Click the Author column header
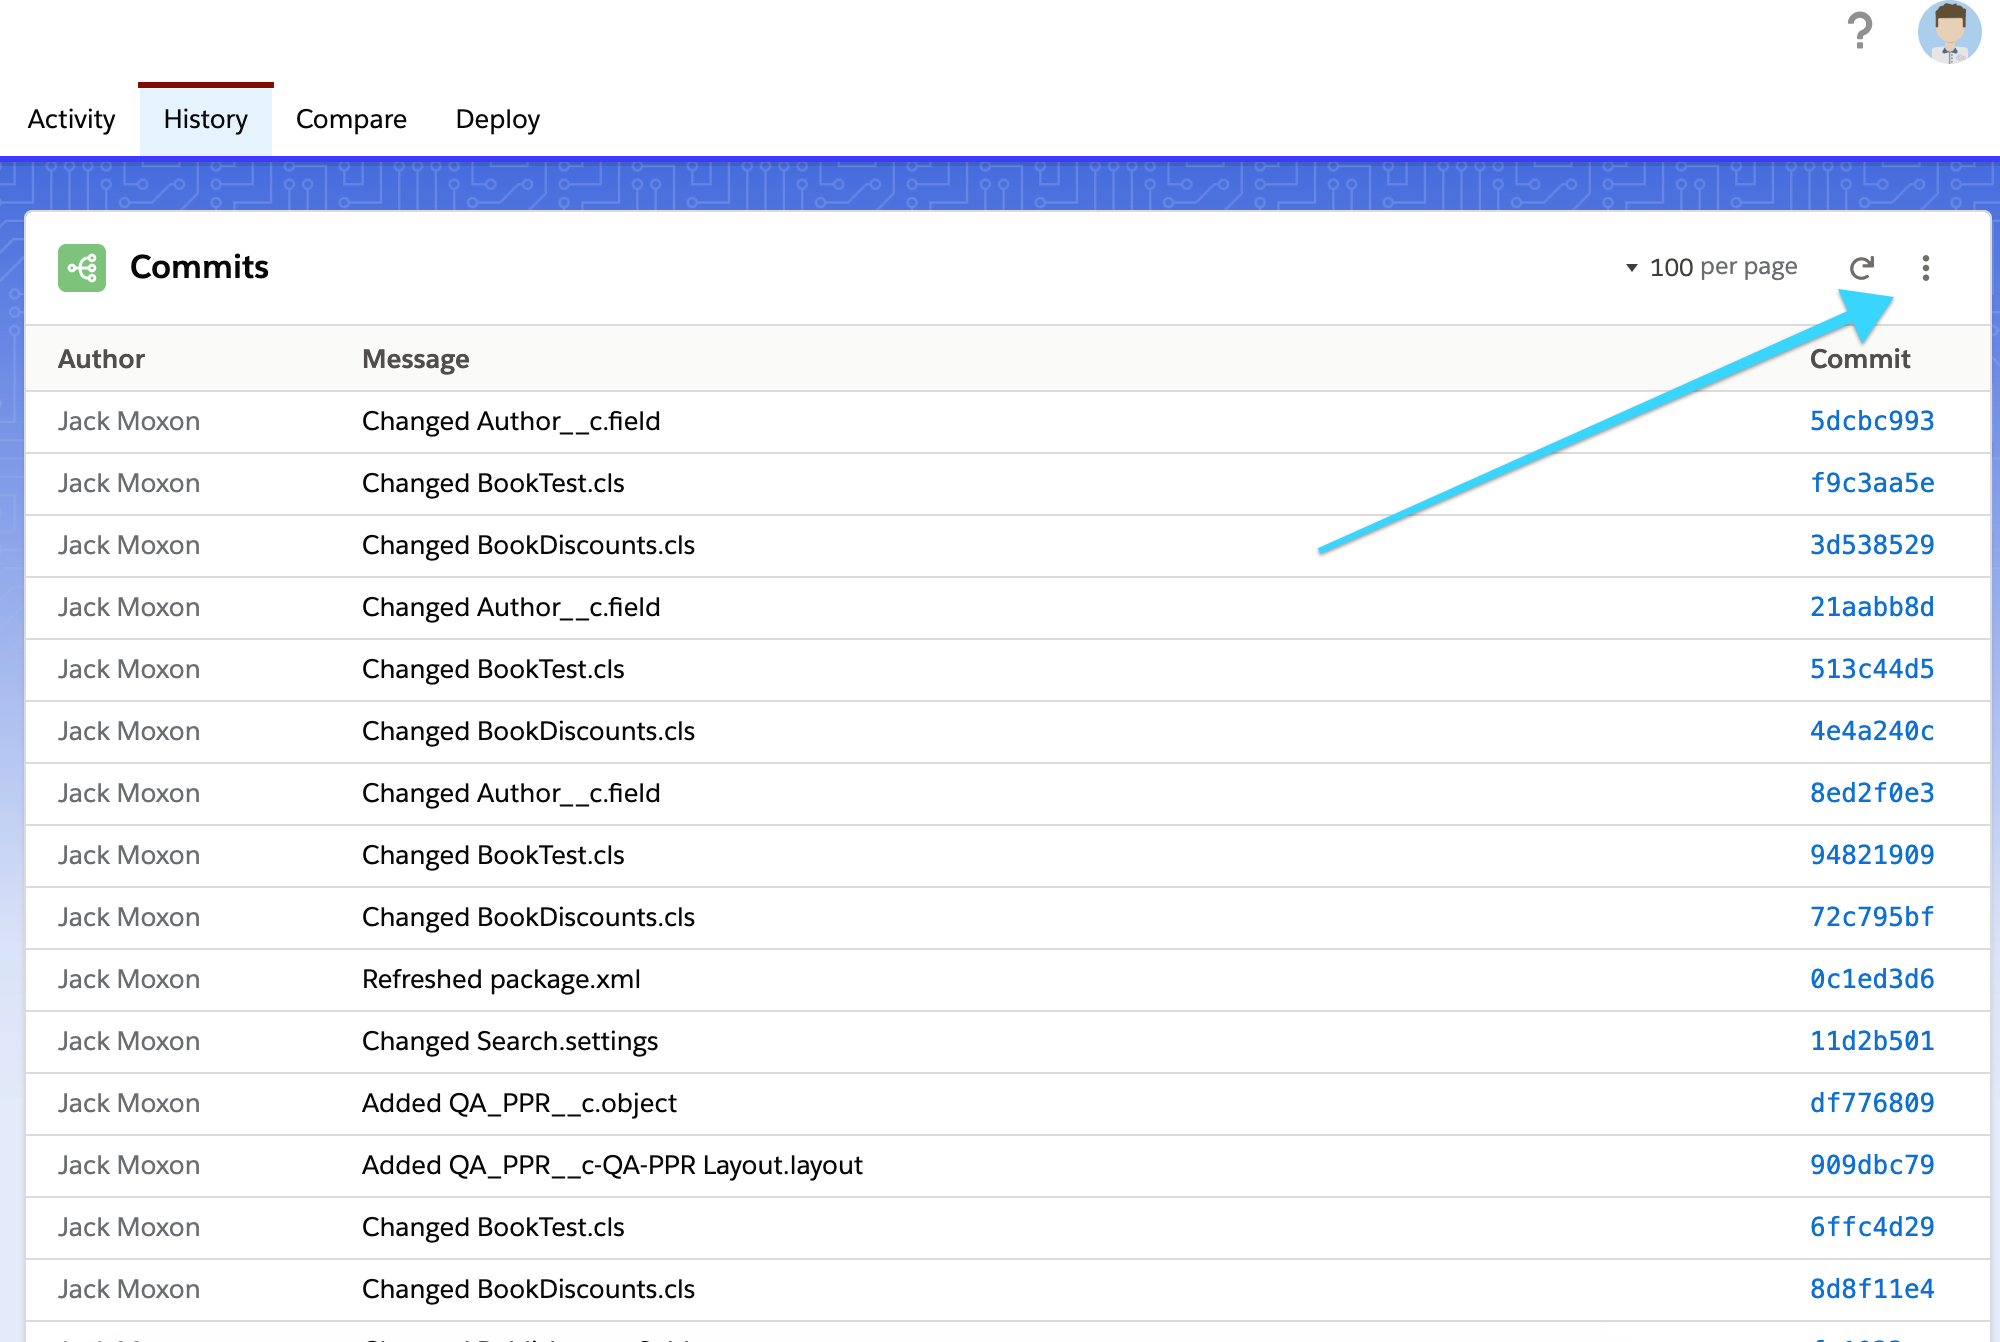Image resolution: width=2000 pixels, height=1342 pixels. [101, 359]
